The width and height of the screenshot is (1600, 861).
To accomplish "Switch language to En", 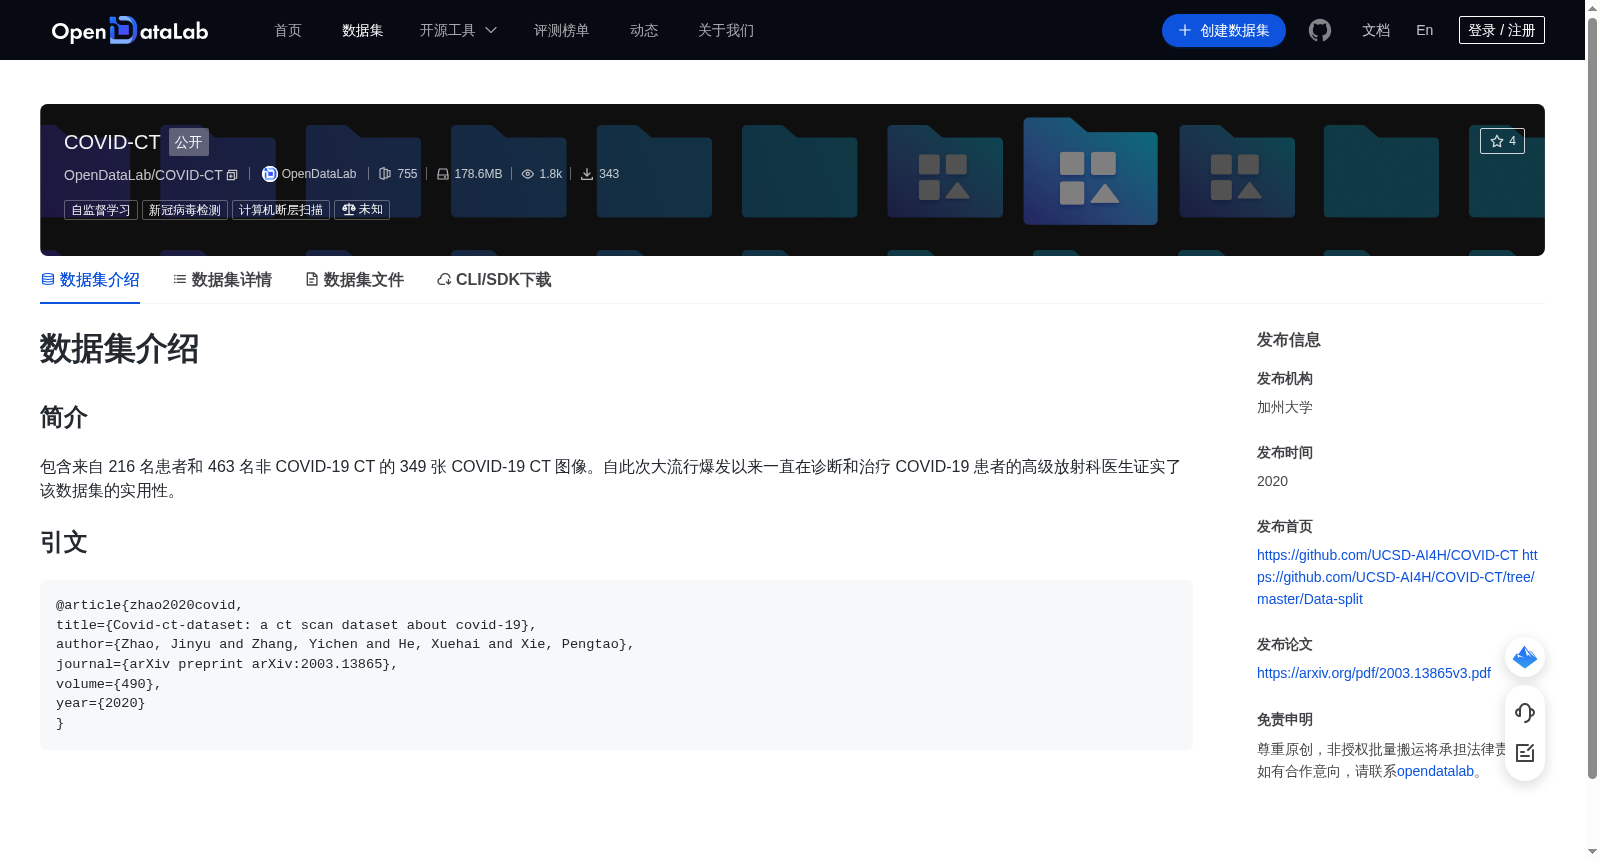I will click(x=1425, y=30).
